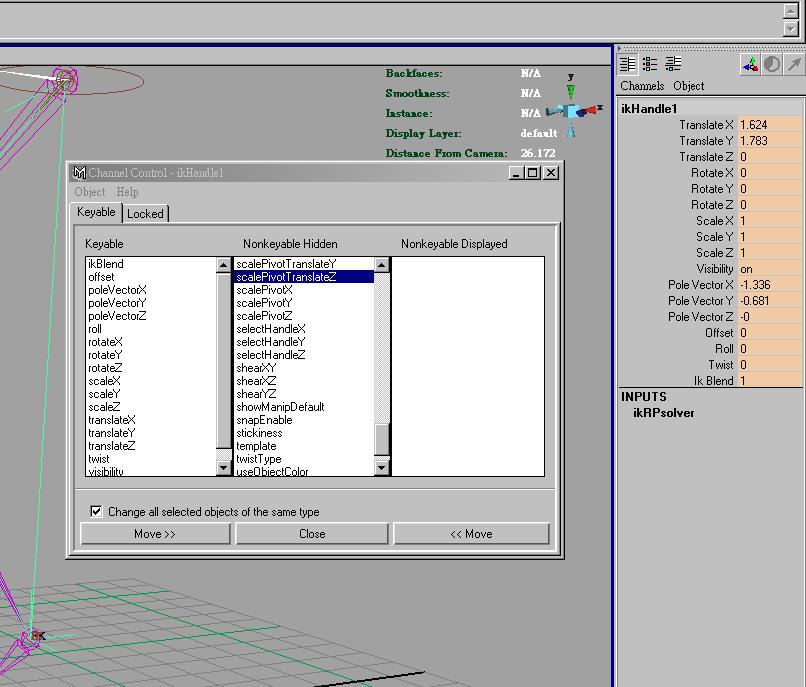Select the Twist channel label
Viewport: 806px width, 687px height.
pyautogui.click(x=721, y=365)
